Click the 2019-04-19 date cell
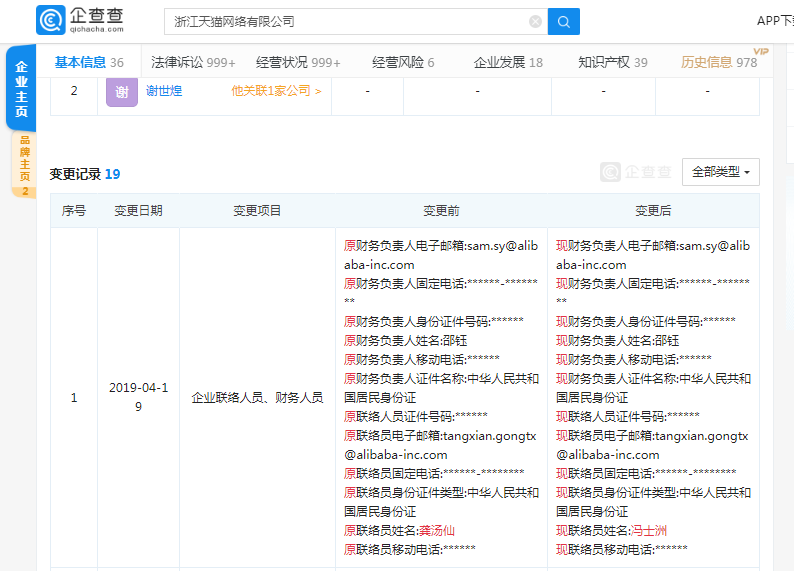794x571 pixels. click(x=138, y=397)
